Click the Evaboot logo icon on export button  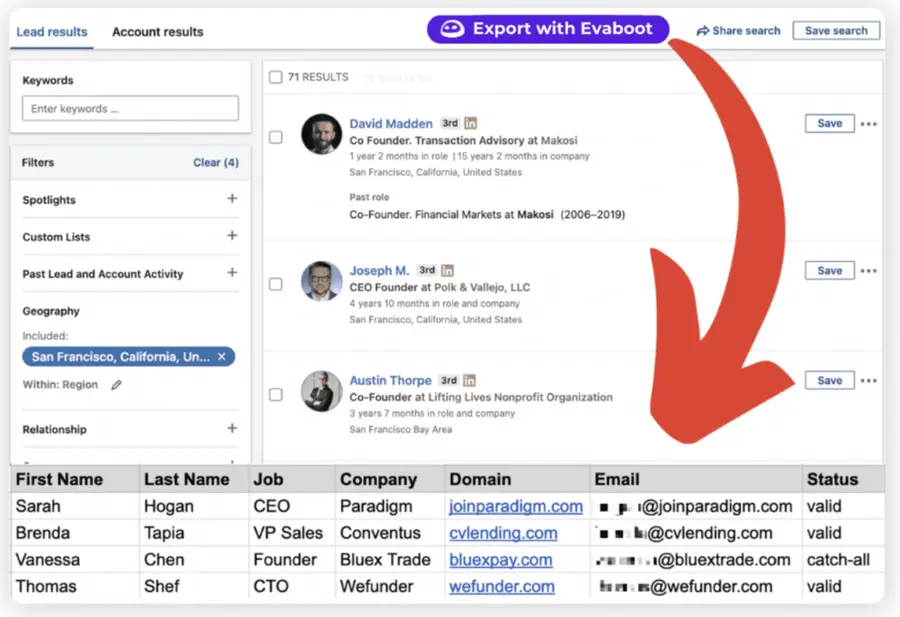click(x=454, y=29)
